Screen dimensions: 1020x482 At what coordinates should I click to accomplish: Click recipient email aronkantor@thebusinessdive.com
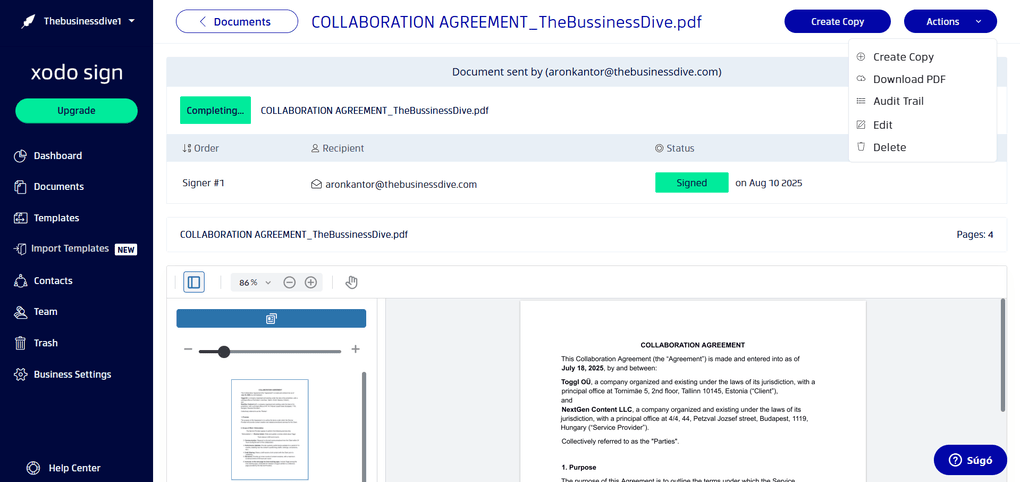pos(401,184)
